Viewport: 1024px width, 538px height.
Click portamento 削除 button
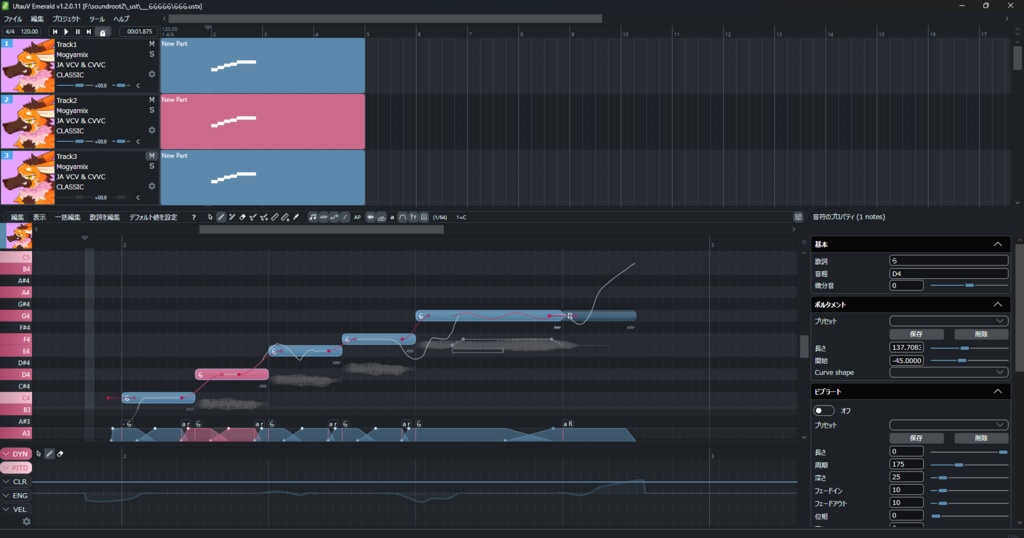click(981, 334)
